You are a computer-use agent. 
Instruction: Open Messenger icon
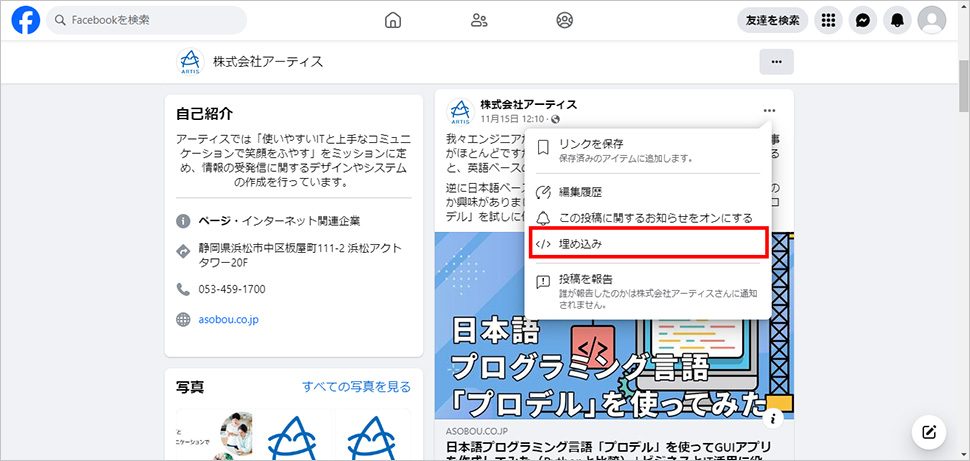863,20
